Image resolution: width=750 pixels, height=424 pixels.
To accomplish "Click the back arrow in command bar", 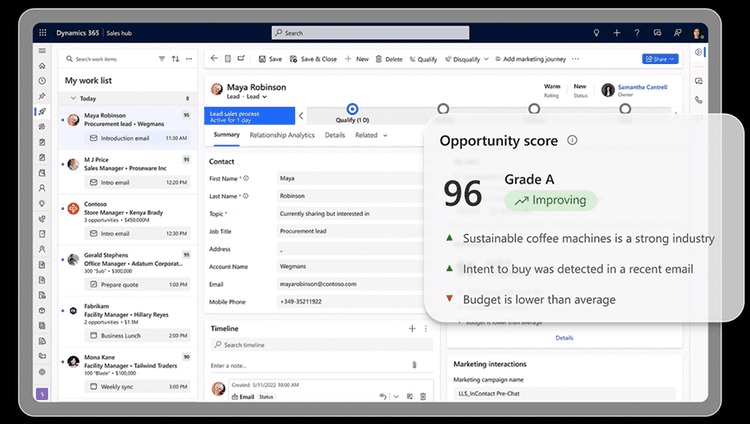I will coord(214,58).
